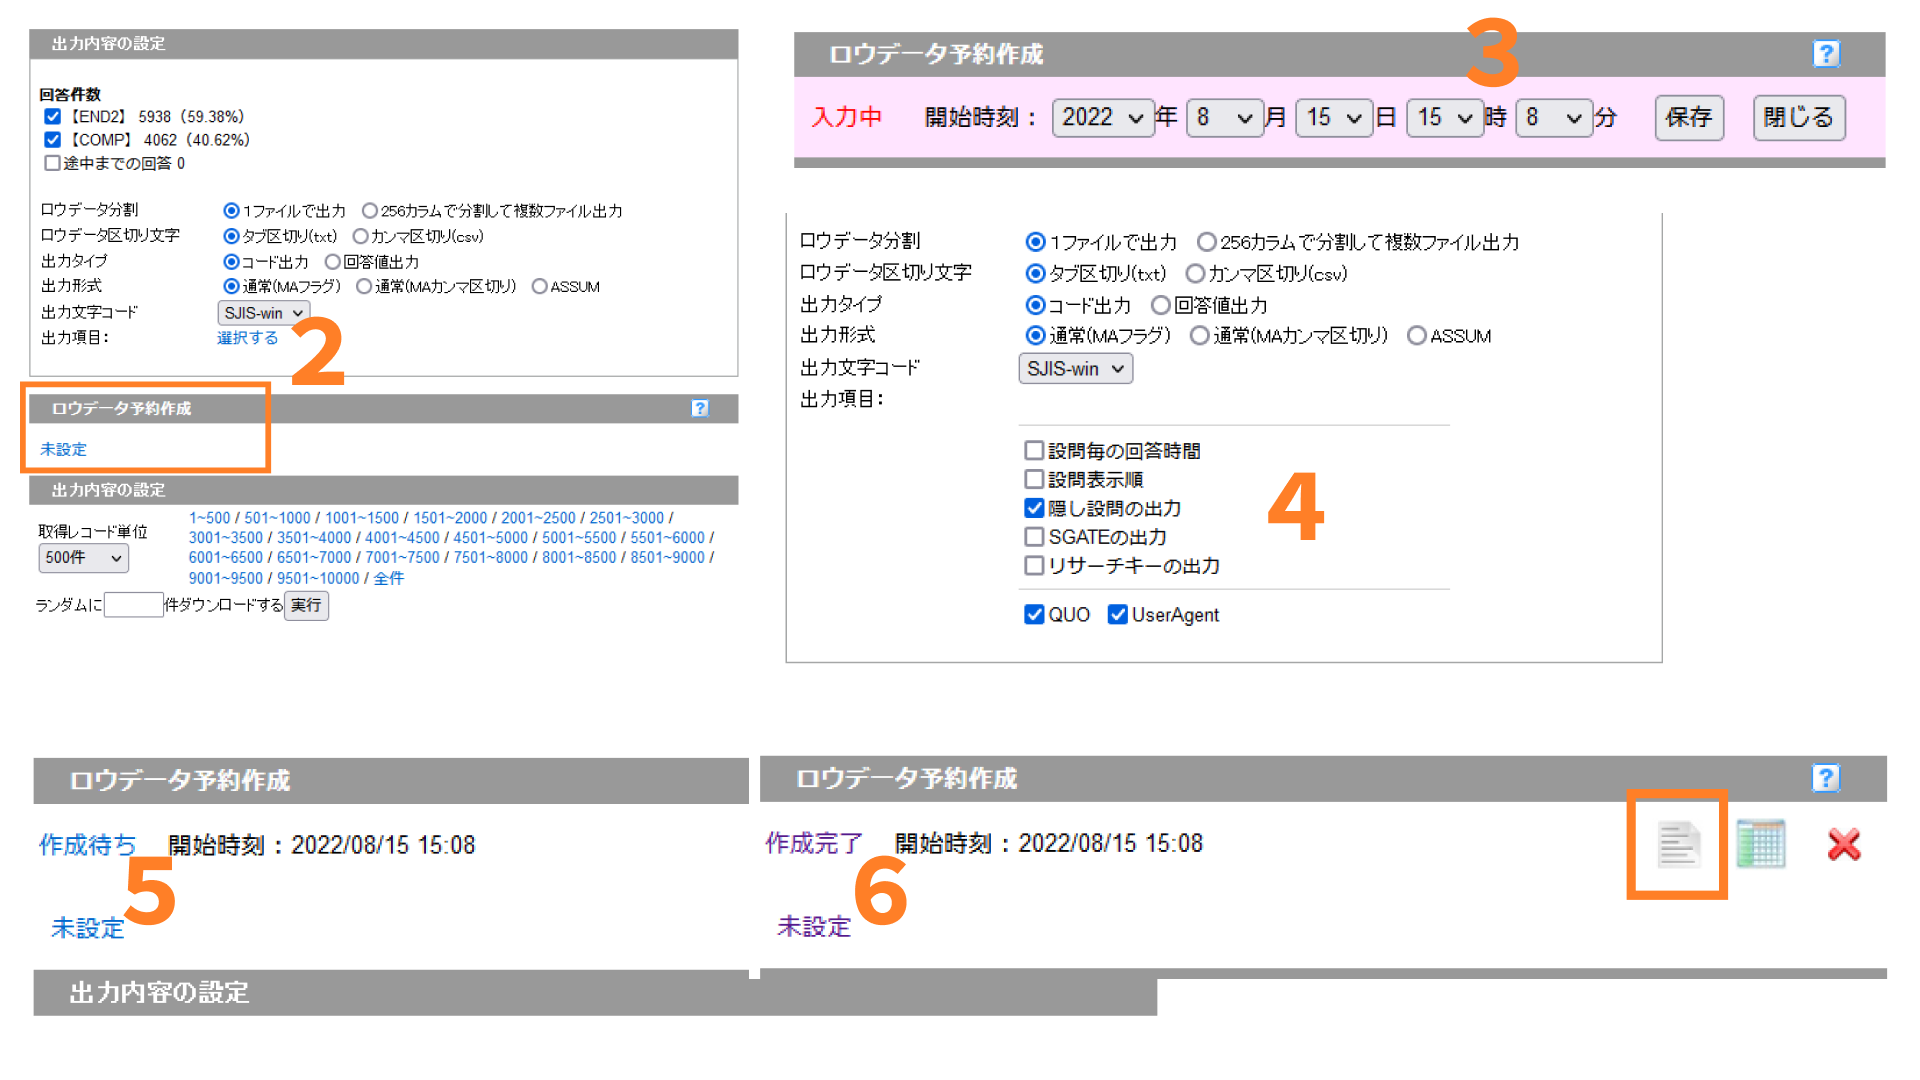This screenshot has height=1080, width=1920.
Task: Uncheck the 【END2】 response checkbox
Action: tap(53, 117)
